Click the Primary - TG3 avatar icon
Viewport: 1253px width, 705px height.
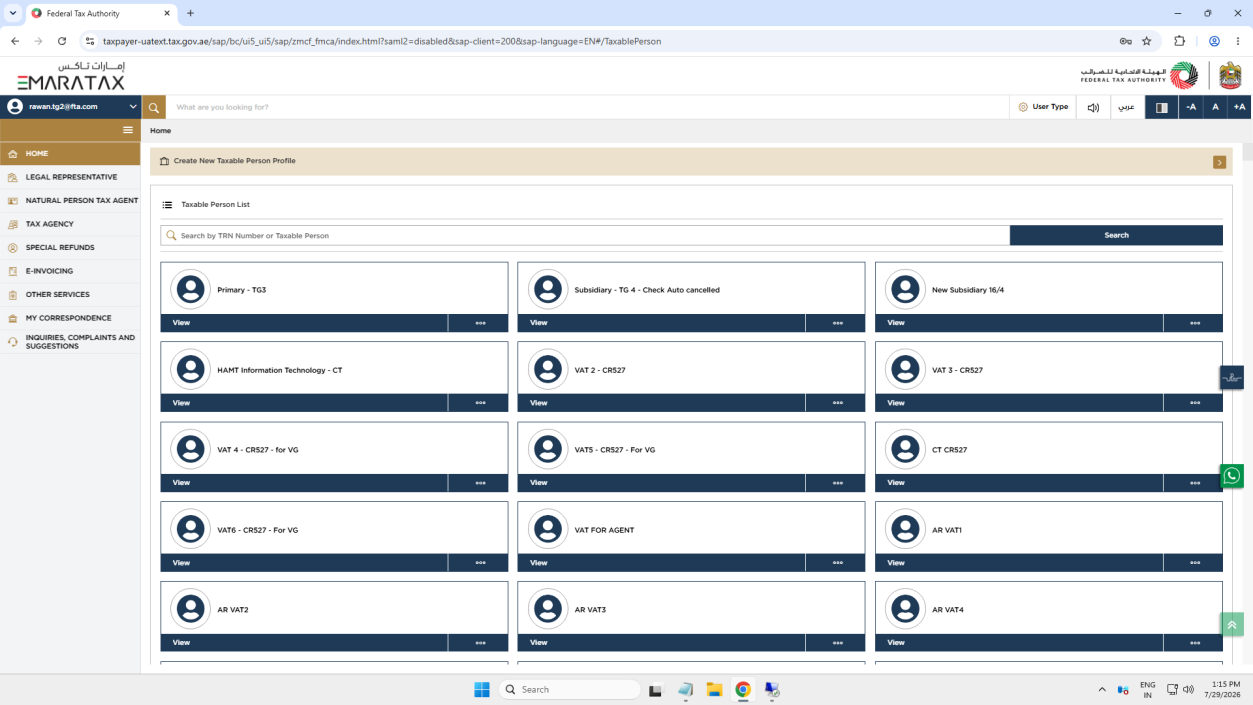click(x=190, y=289)
